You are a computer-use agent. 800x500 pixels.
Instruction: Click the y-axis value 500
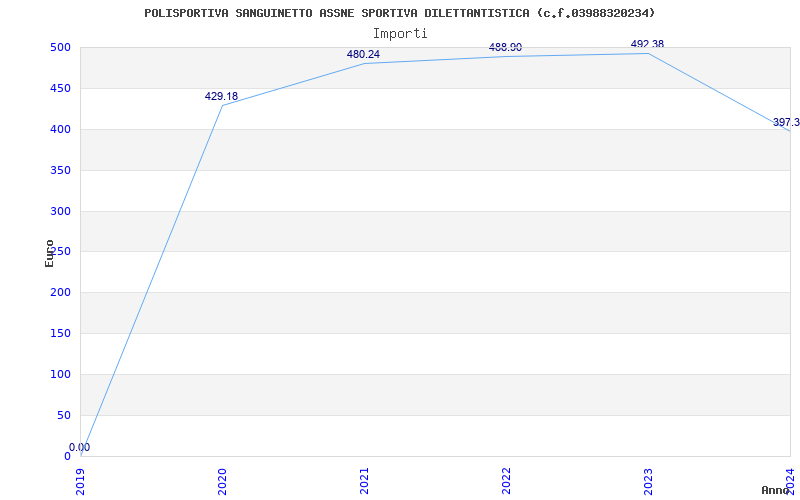60,47
